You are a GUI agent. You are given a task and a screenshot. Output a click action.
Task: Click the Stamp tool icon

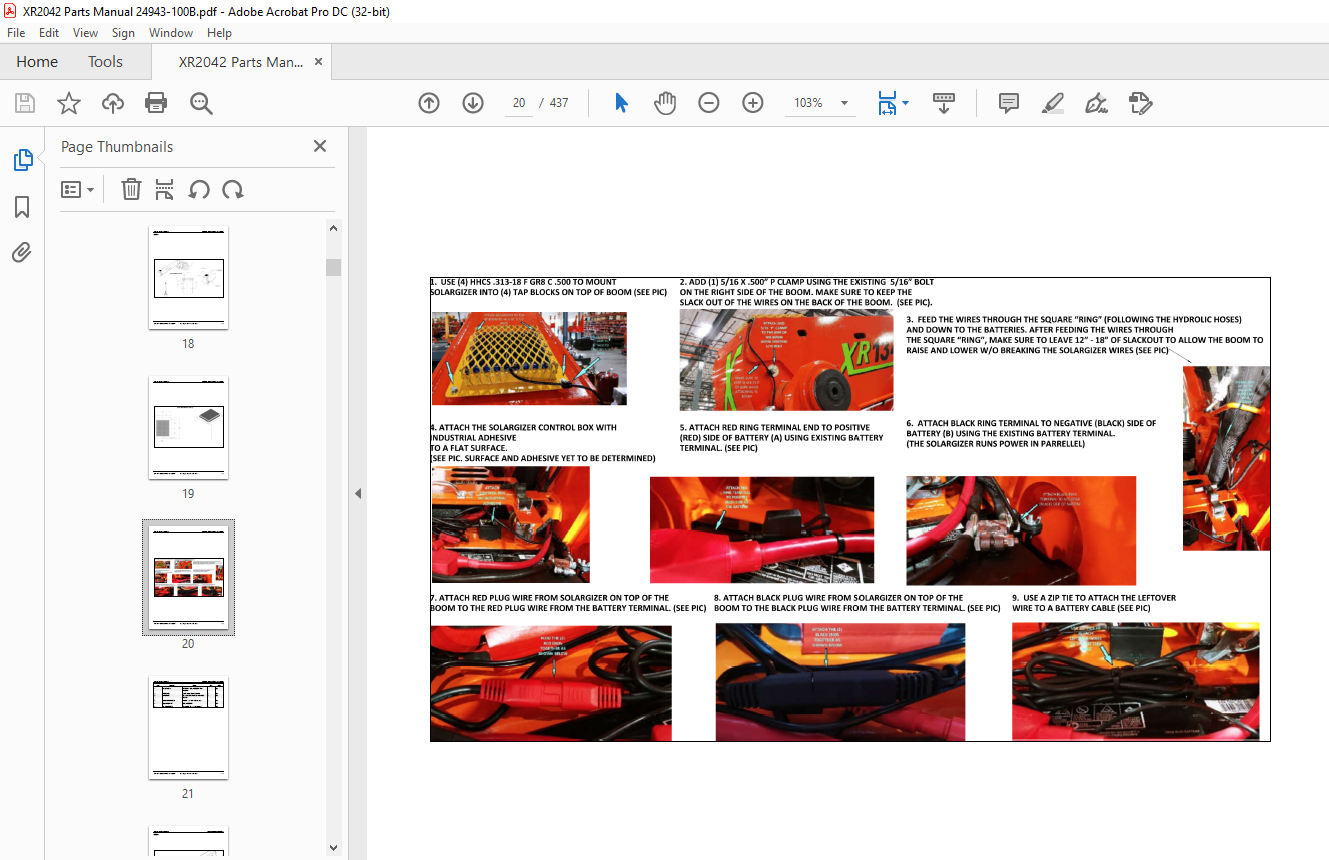1141,103
